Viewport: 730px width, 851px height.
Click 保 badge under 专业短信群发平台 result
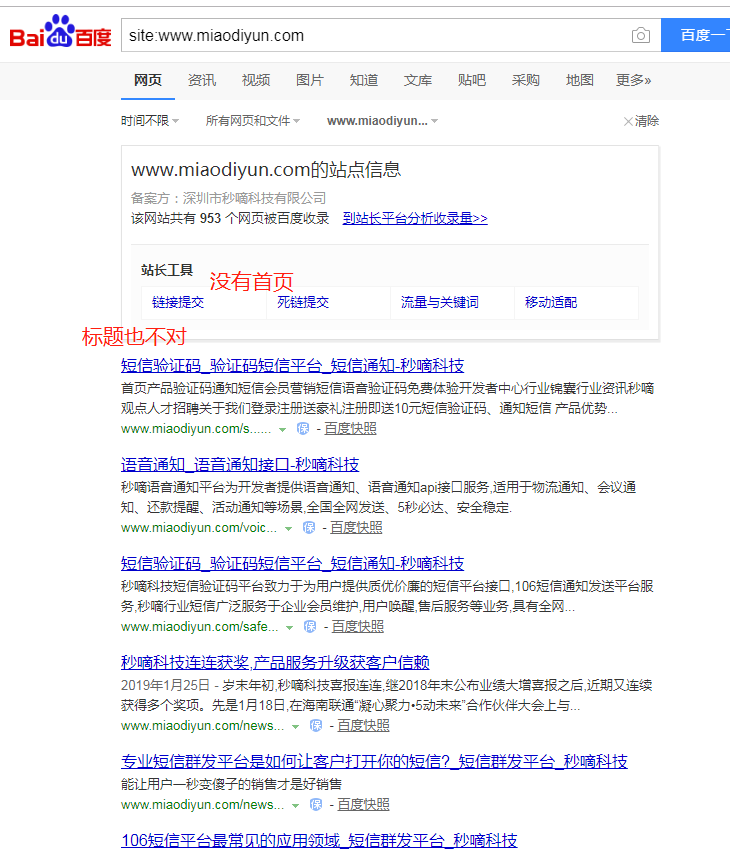316,804
